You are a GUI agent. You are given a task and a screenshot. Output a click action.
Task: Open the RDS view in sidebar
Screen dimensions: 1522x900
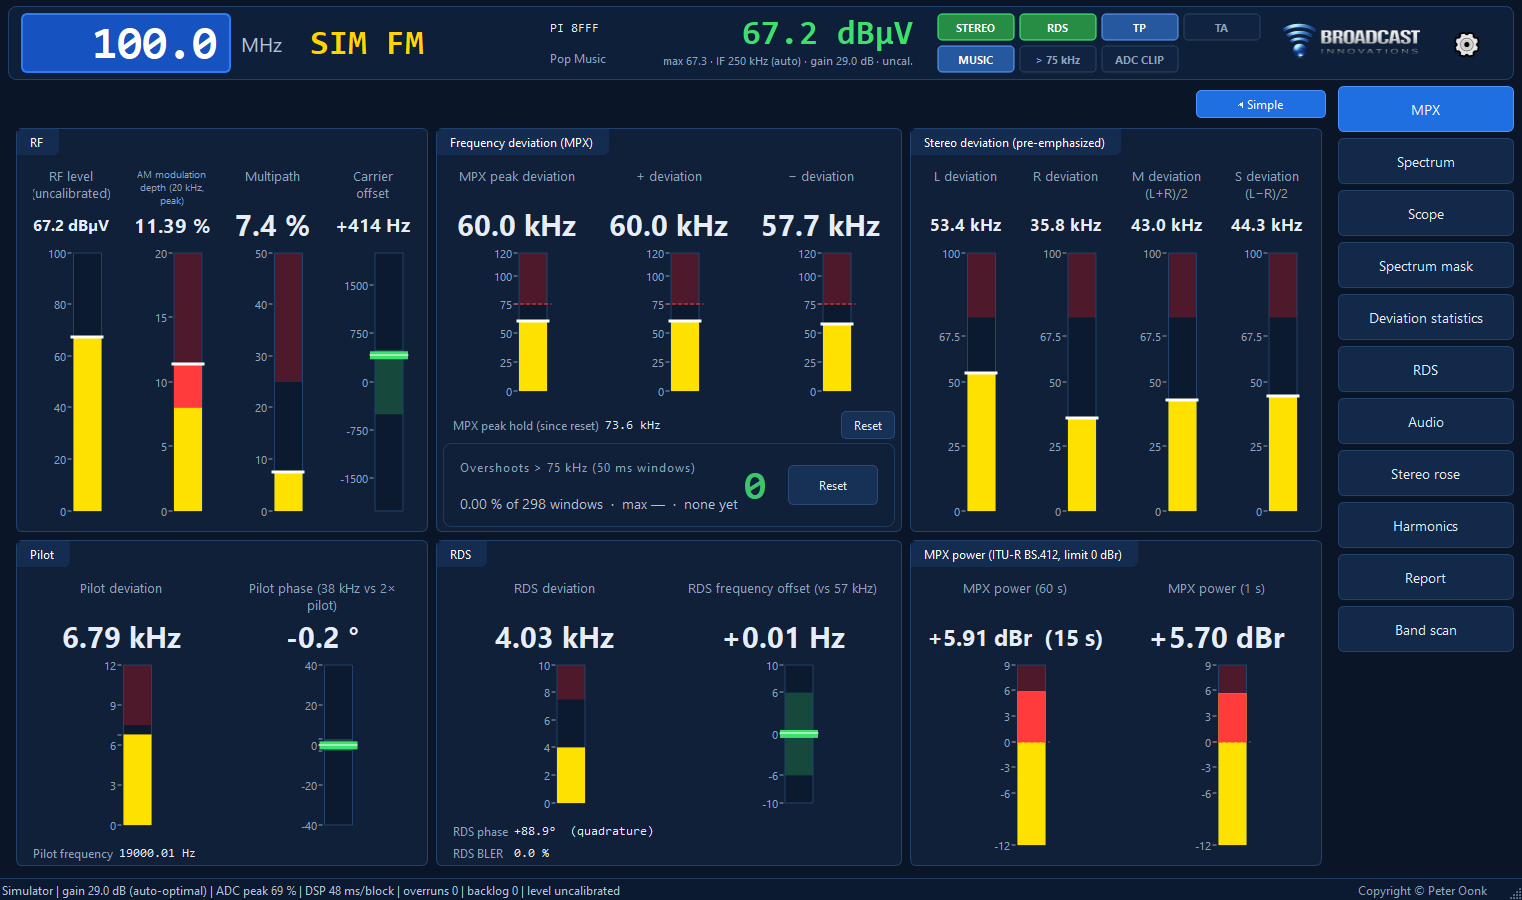[1425, 369]
